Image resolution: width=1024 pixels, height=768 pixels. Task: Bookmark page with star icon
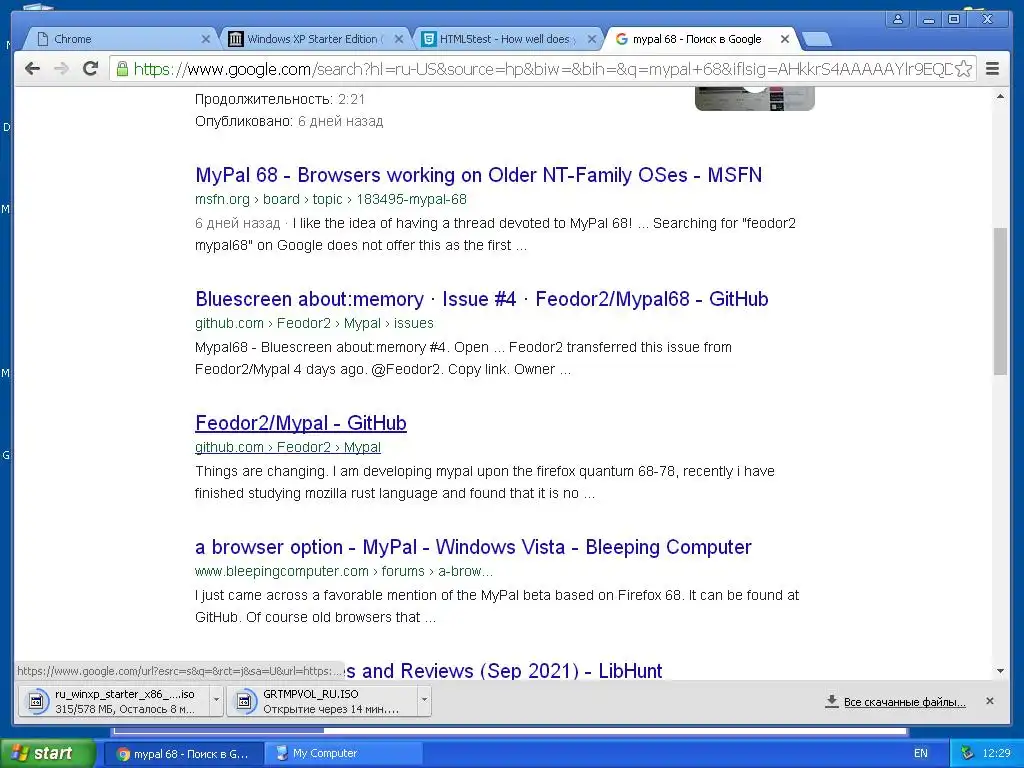[964, 69]
